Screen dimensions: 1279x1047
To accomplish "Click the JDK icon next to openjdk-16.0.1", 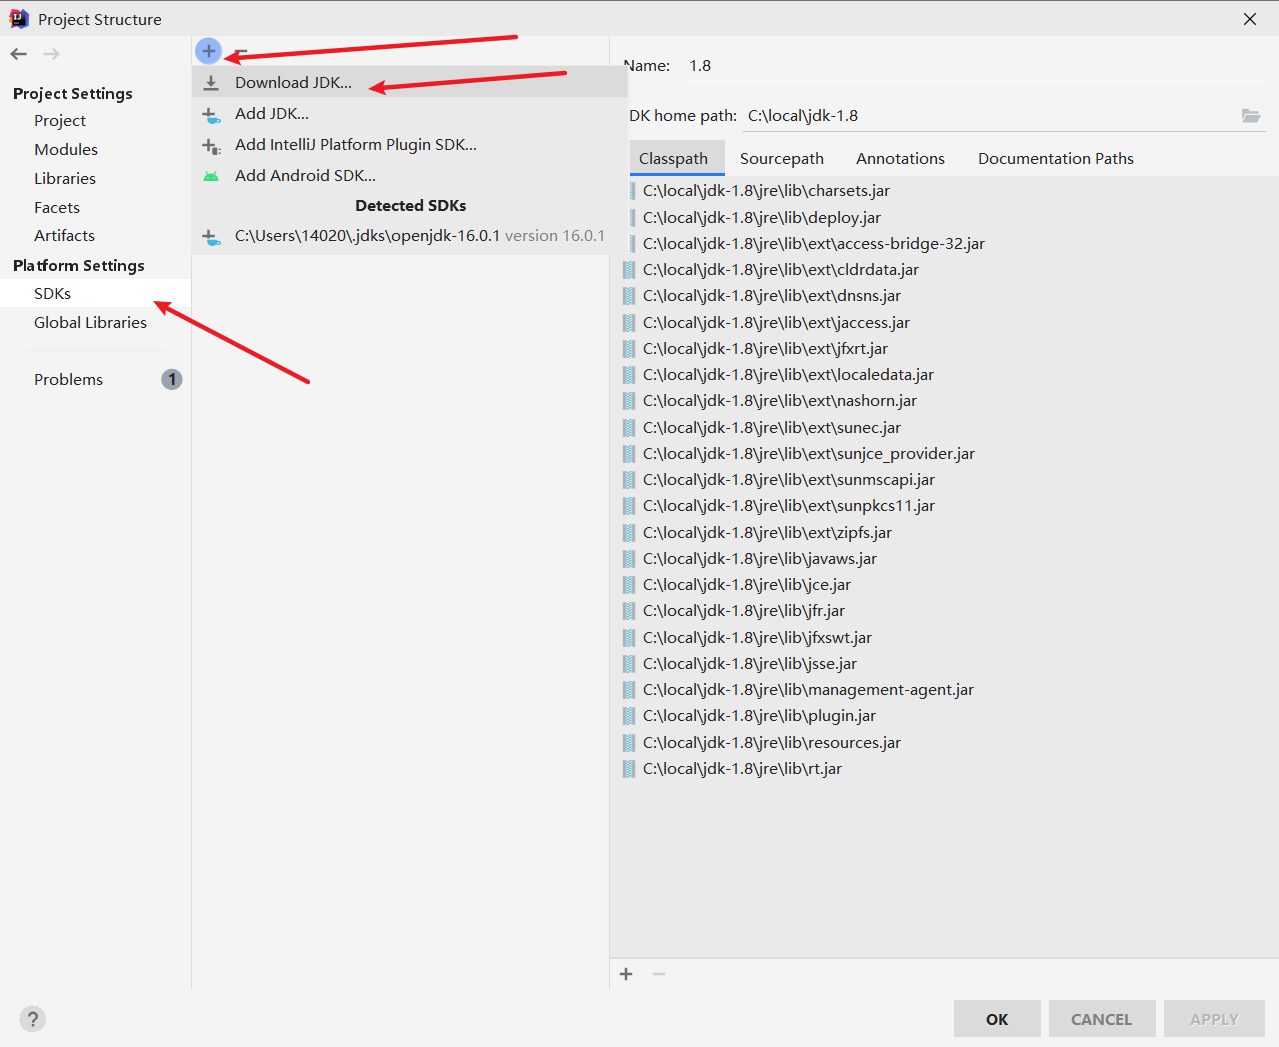I will (211, 237).
